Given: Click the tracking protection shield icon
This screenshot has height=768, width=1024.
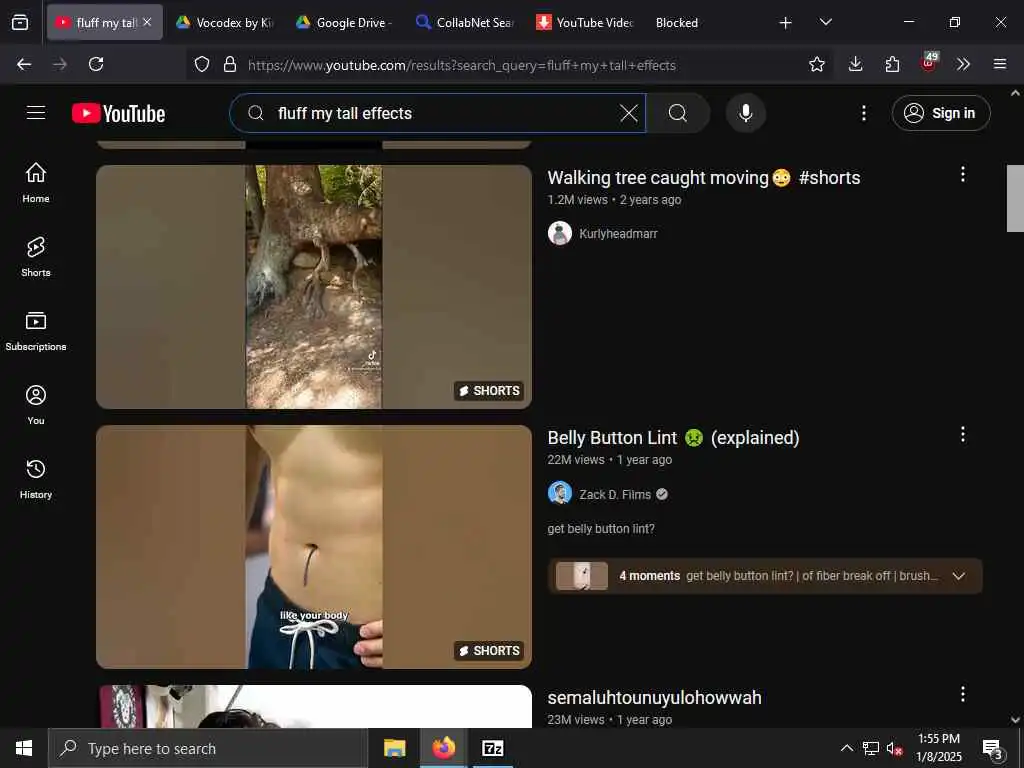Looking at the screenshot, I should 202,64.
